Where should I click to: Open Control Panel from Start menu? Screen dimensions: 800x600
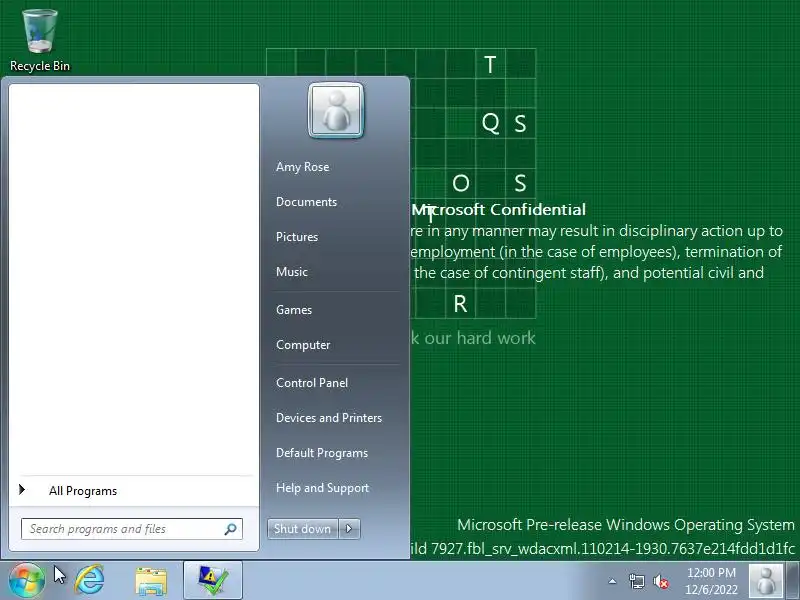[x=312, y=383]
